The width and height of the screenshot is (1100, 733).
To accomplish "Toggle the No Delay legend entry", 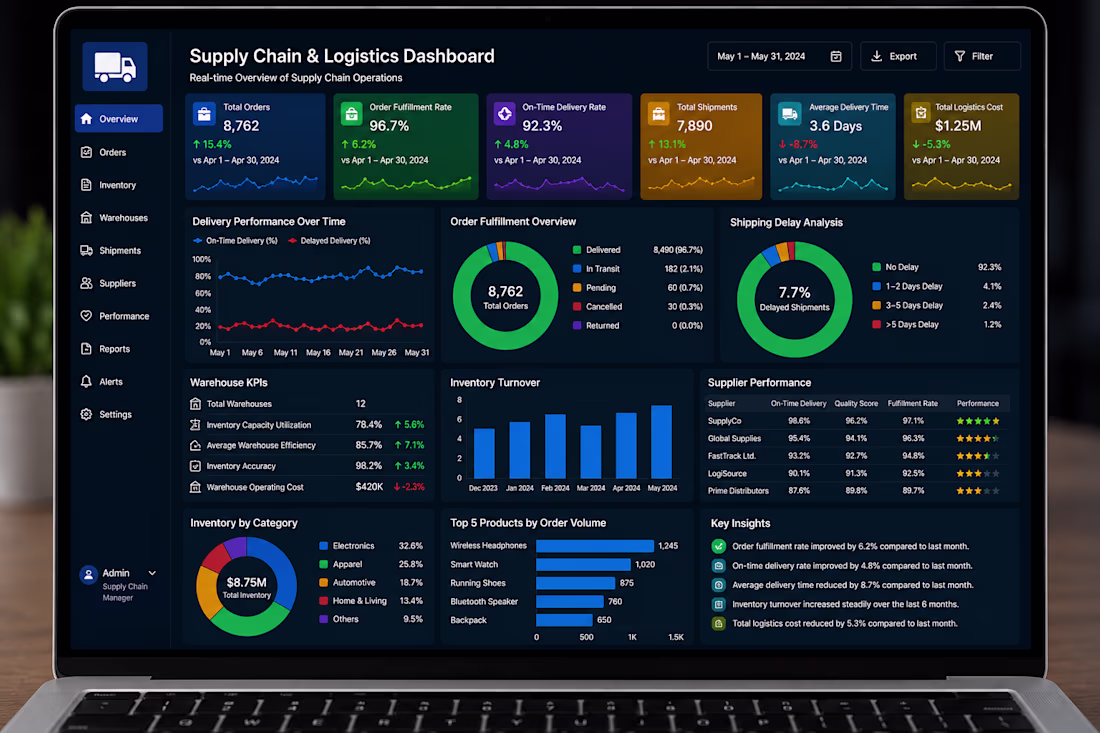I will tap(896, 267).
